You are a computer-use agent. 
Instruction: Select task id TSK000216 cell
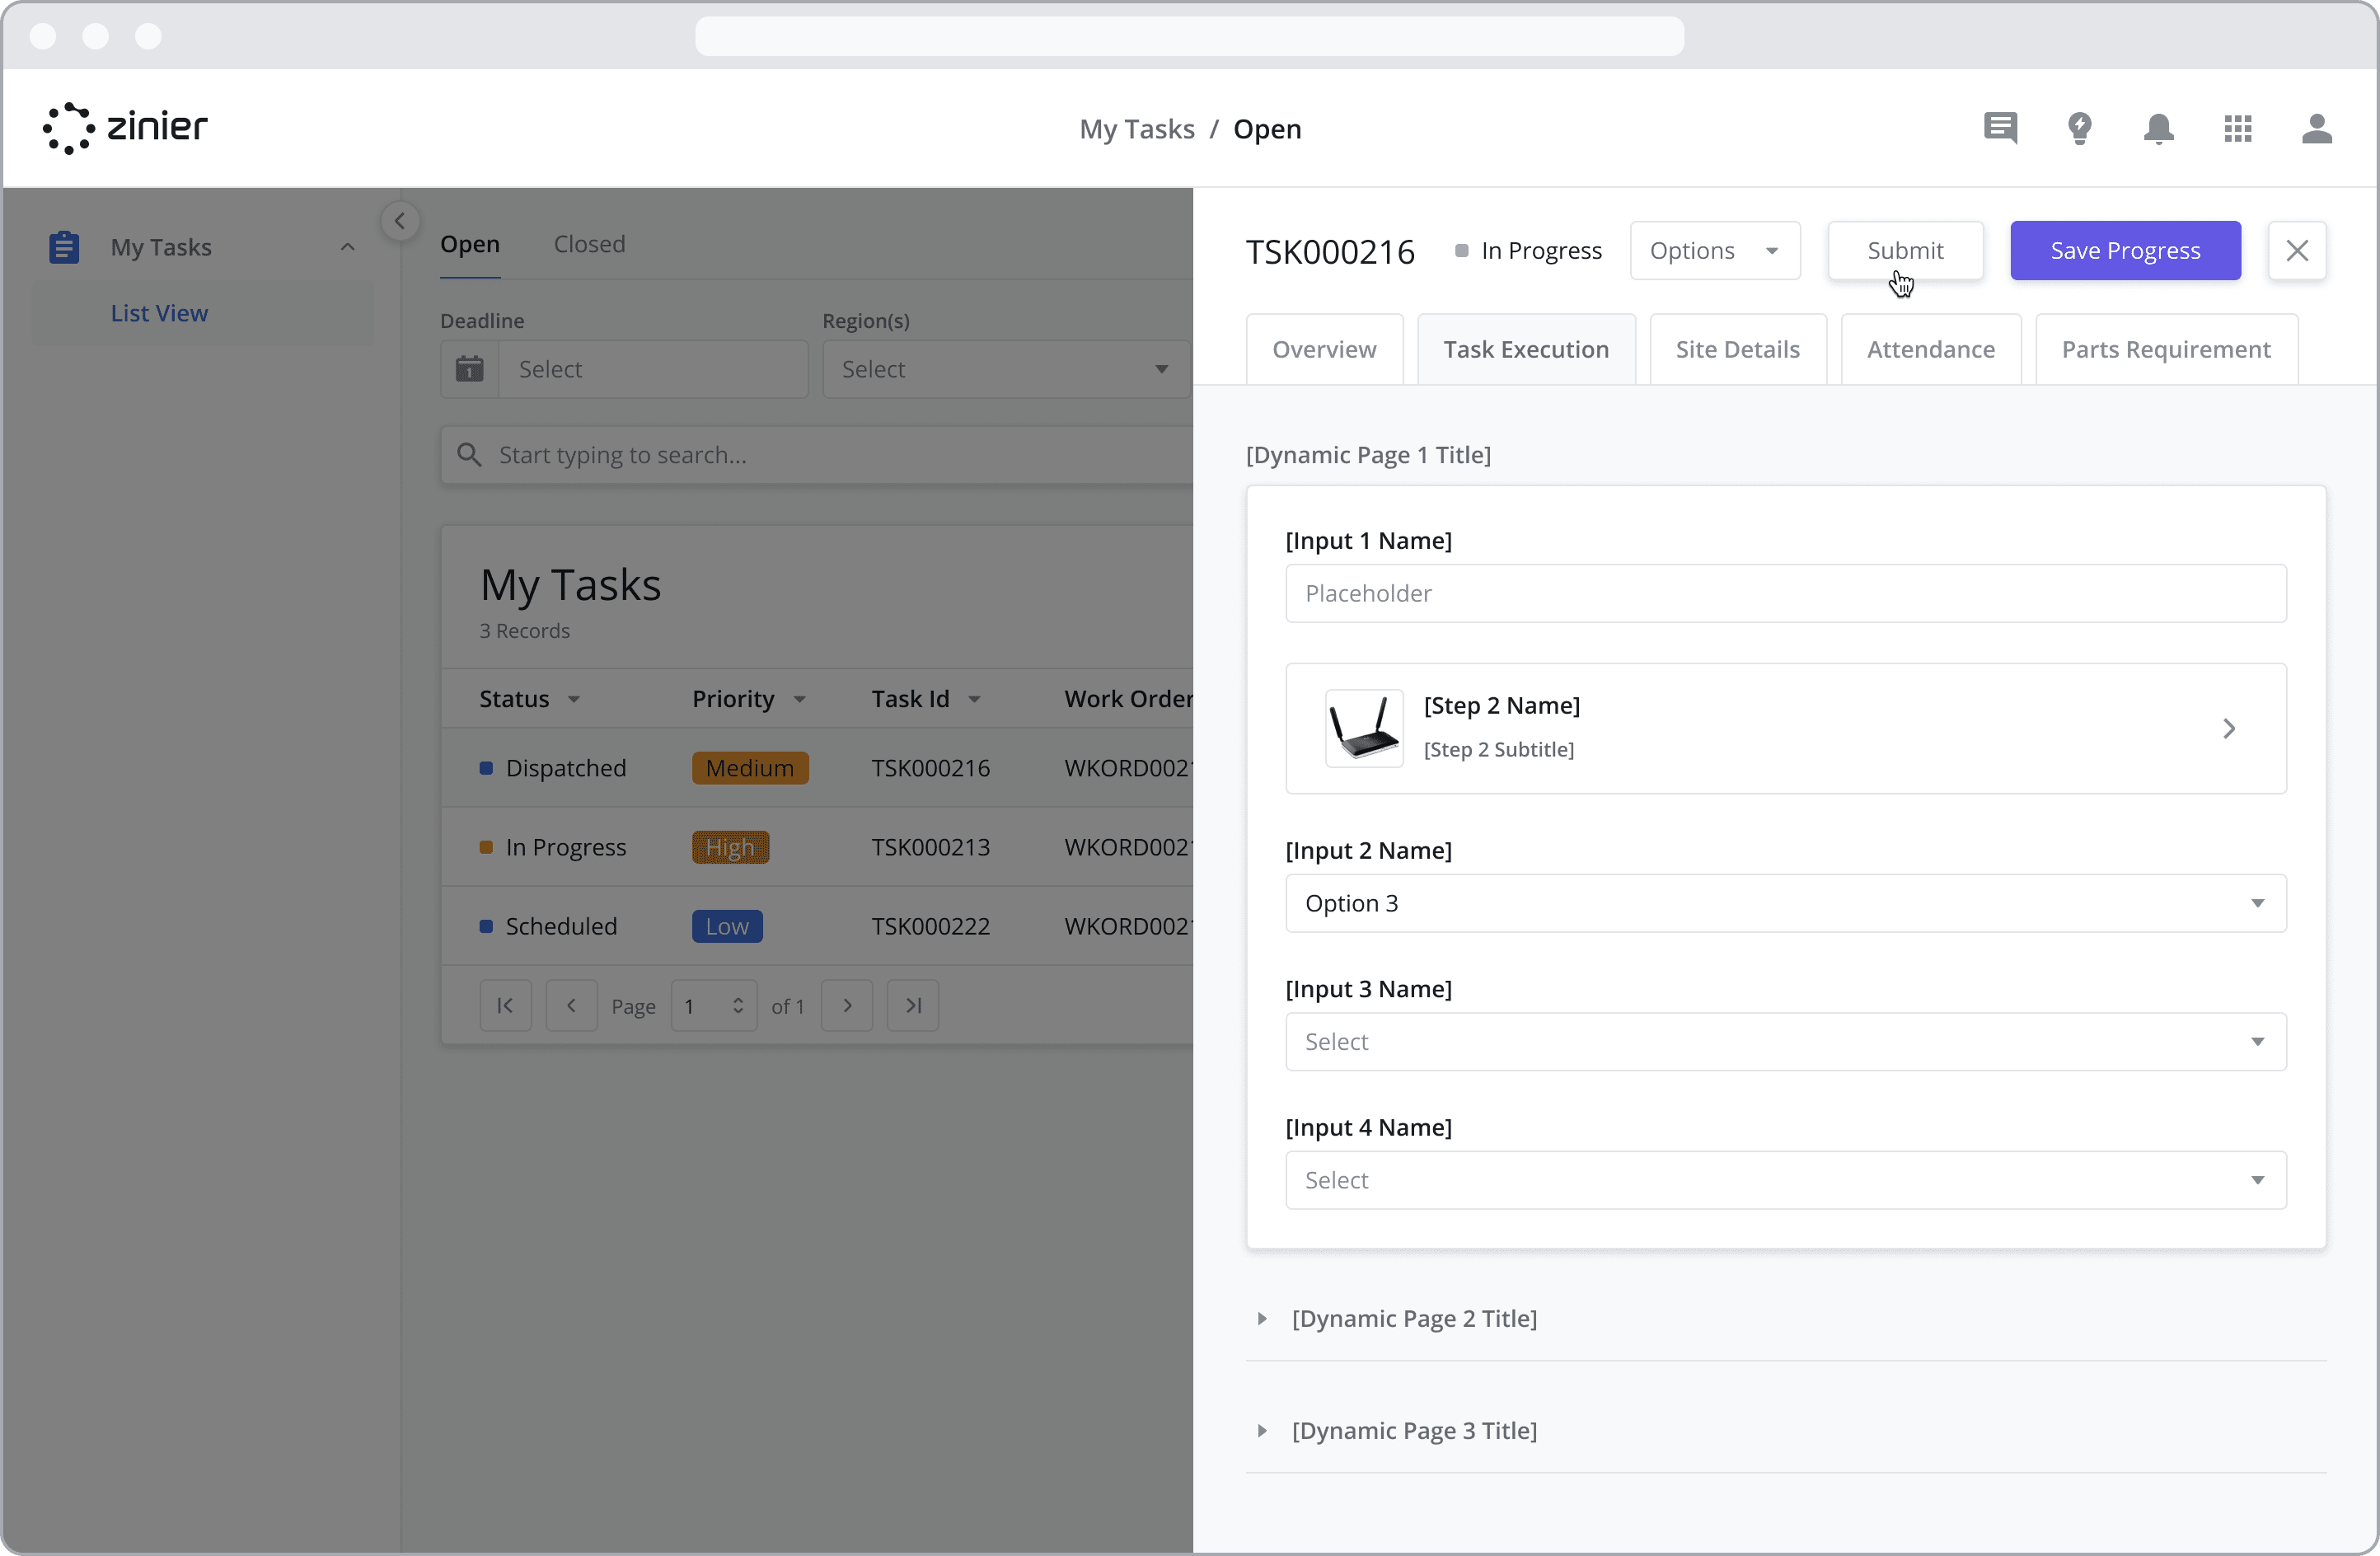point(930,768)
